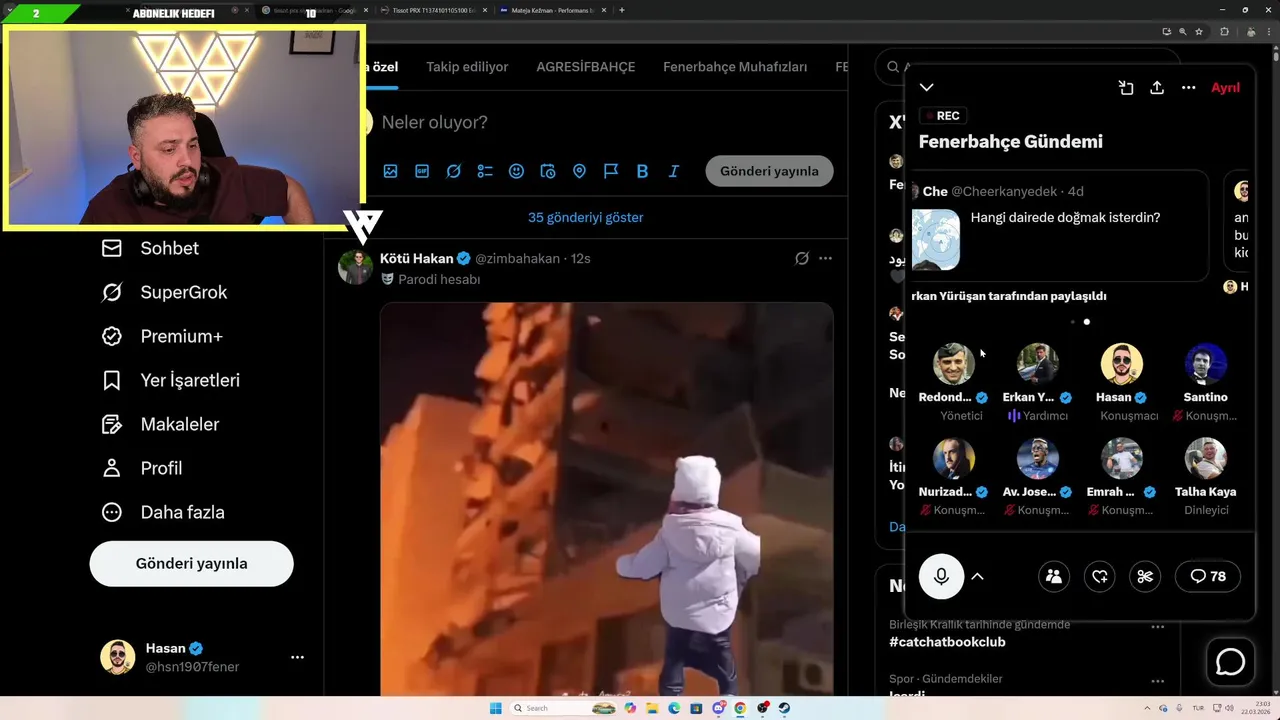Add a poll with the list icon

pos(485,171)
